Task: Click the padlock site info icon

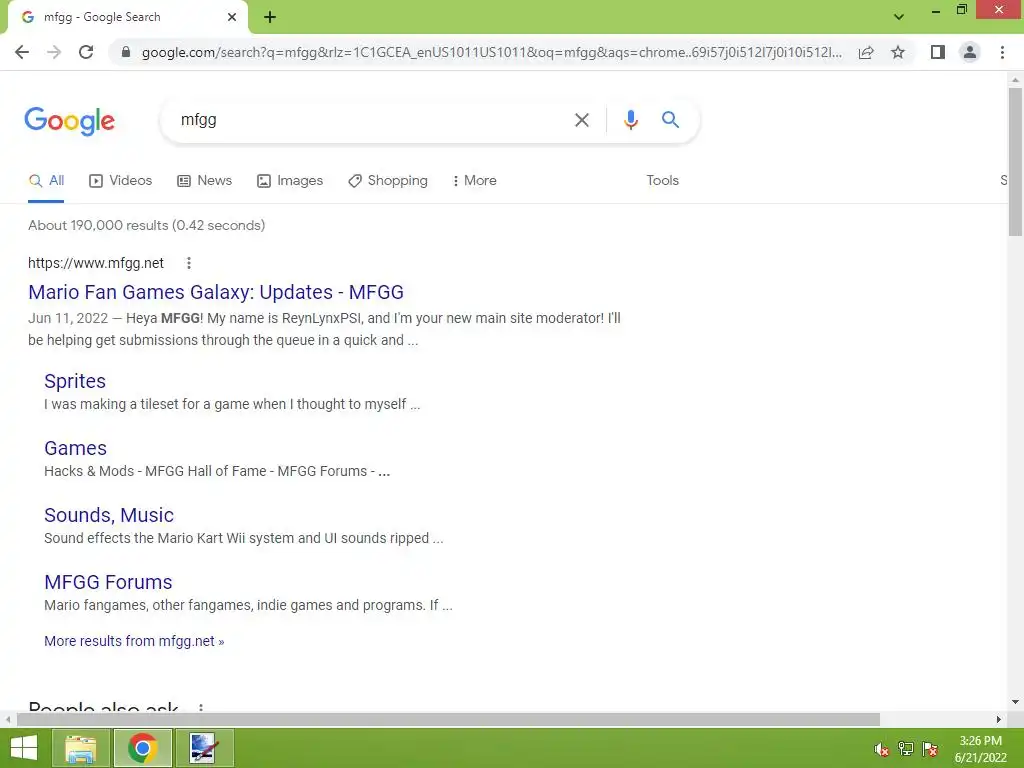Action: (126, 52)
